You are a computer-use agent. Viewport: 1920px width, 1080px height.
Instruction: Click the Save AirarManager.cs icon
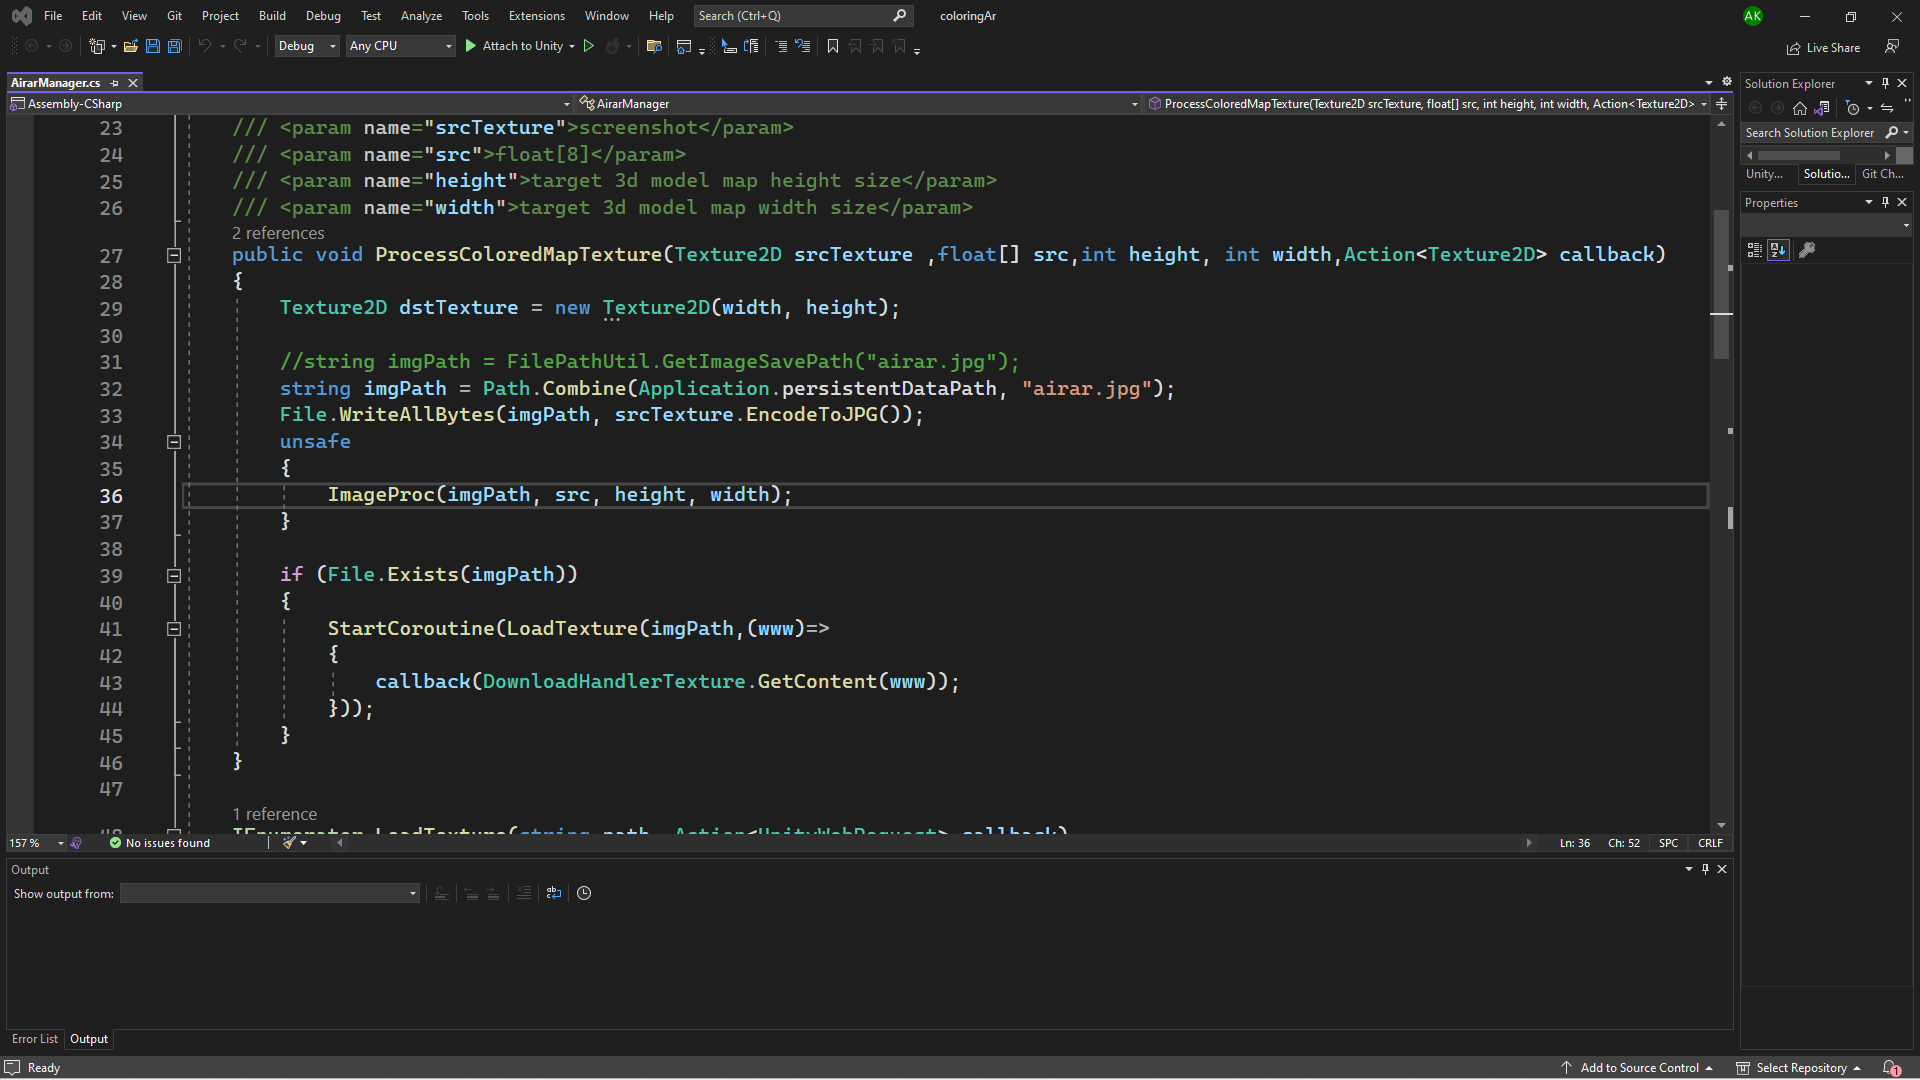point(153,46)
